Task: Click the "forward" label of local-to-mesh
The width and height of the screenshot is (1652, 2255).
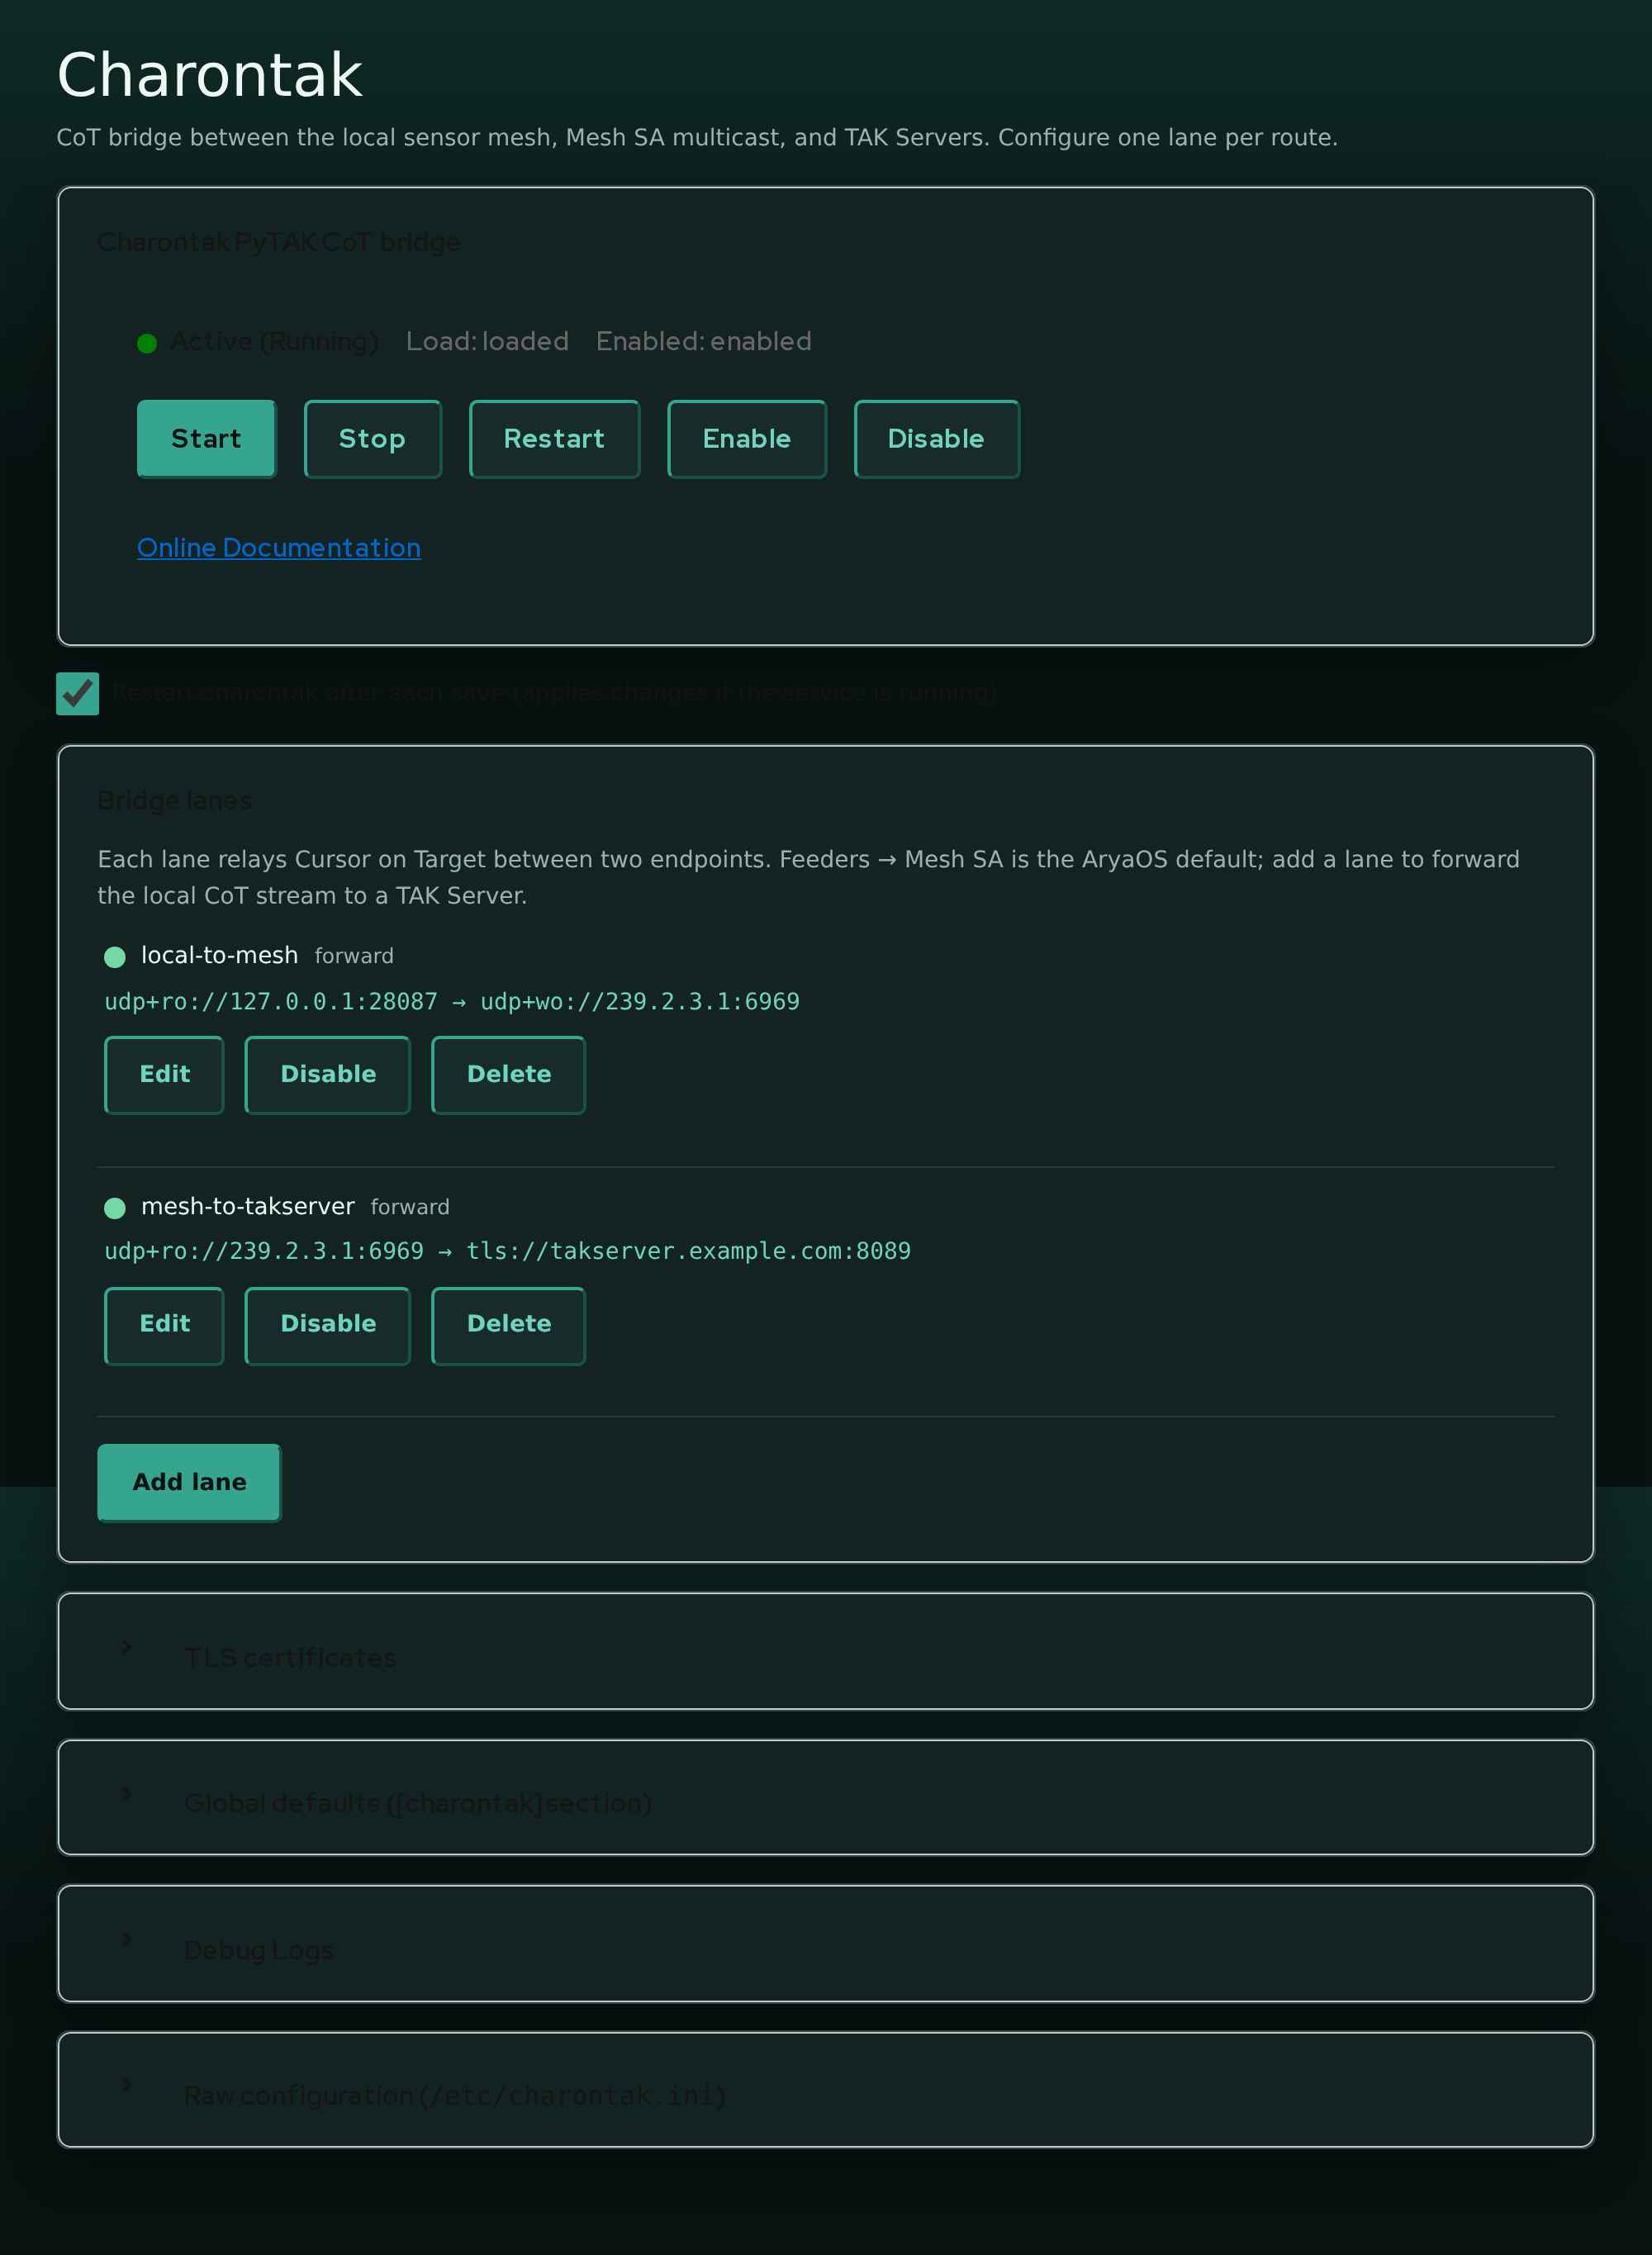Action: [354, 956]
